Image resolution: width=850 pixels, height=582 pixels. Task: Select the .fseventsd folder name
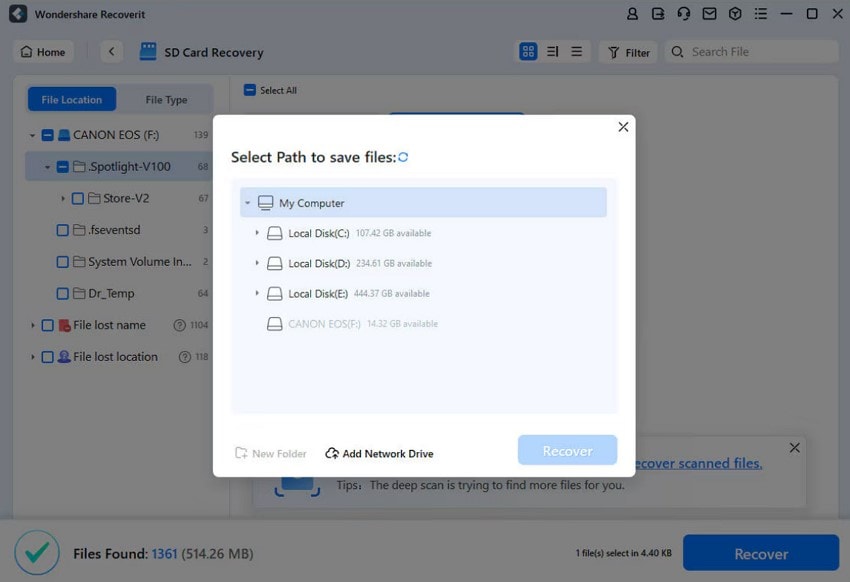click(114, 230)
